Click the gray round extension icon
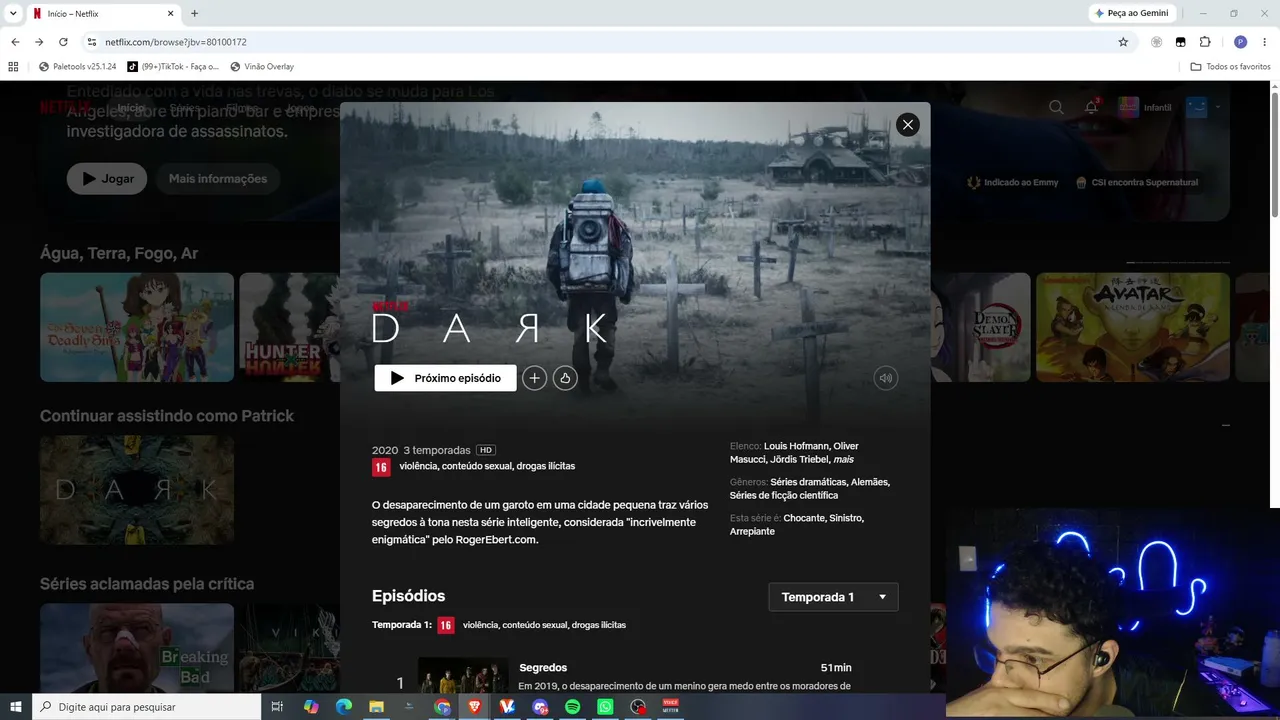This screenshot has height=720, width=1280. pyautogui.click(x=1156, y=42)
